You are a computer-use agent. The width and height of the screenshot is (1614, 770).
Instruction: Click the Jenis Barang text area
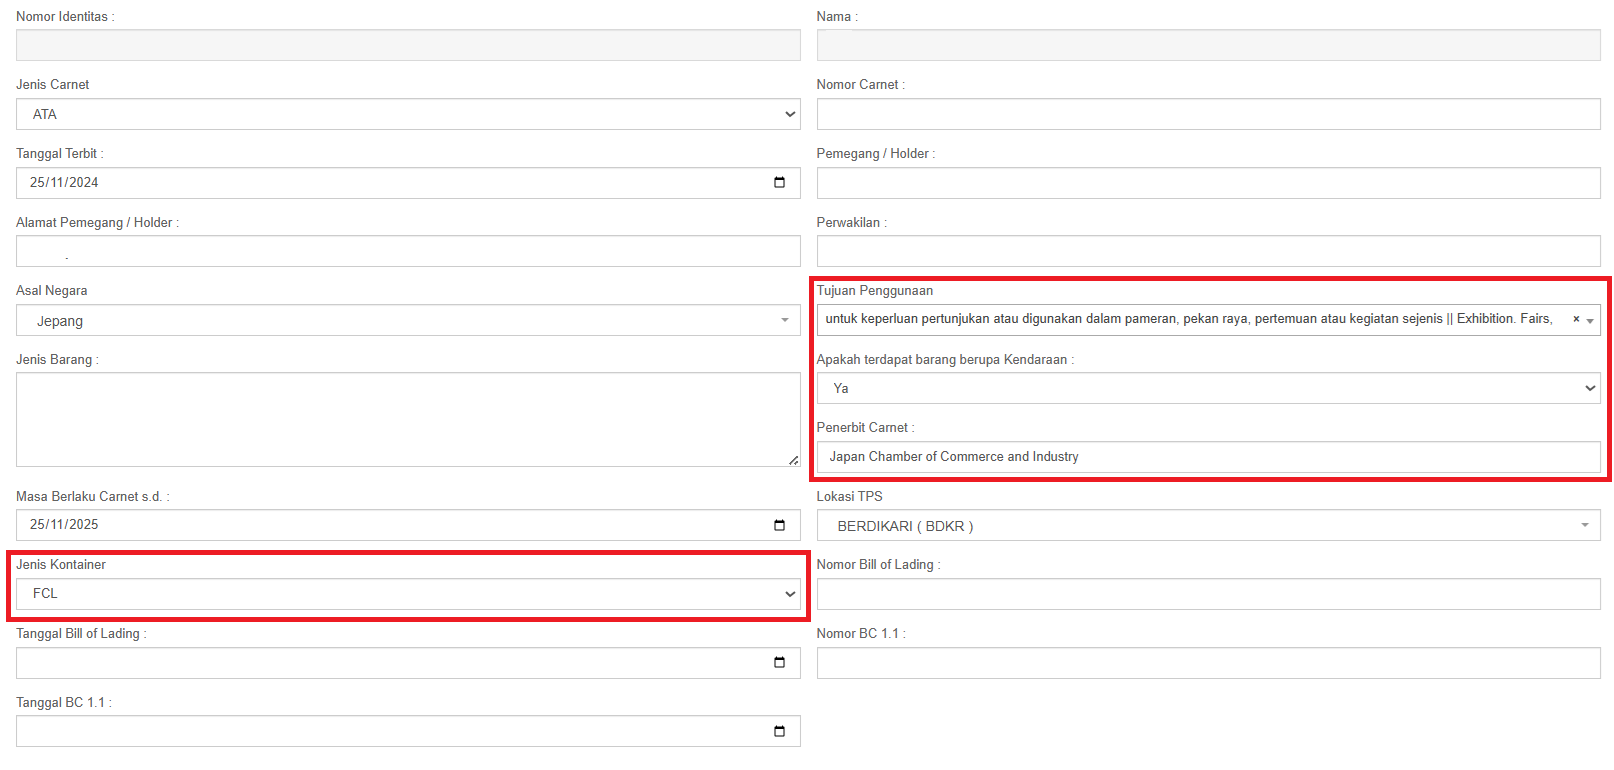(408, 420)
